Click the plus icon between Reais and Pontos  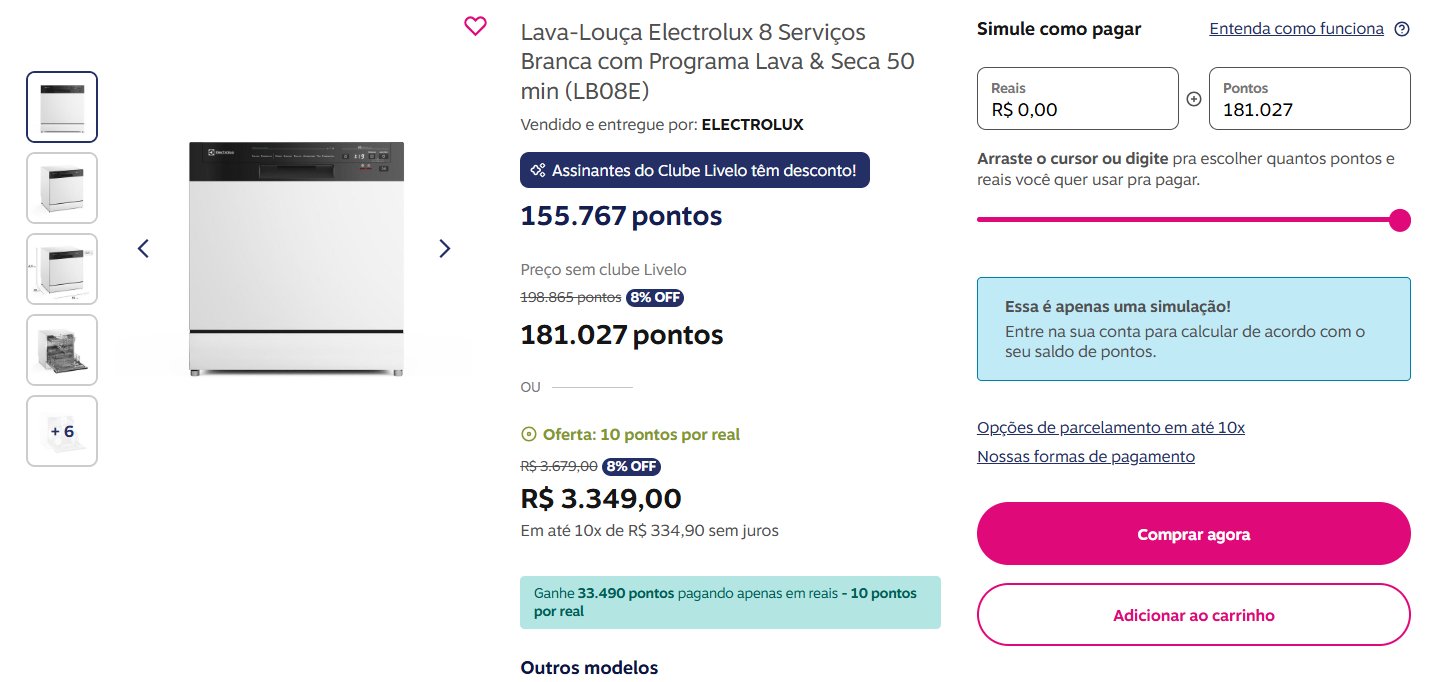[1193, 99]
